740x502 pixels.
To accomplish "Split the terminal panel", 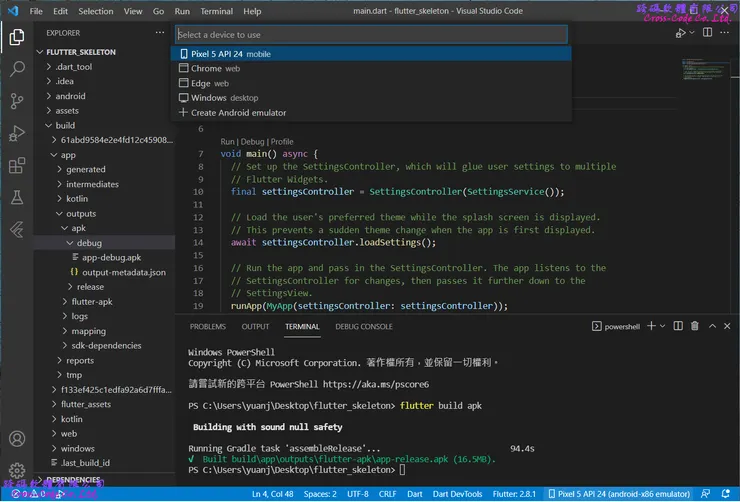I will click(679, 326).
